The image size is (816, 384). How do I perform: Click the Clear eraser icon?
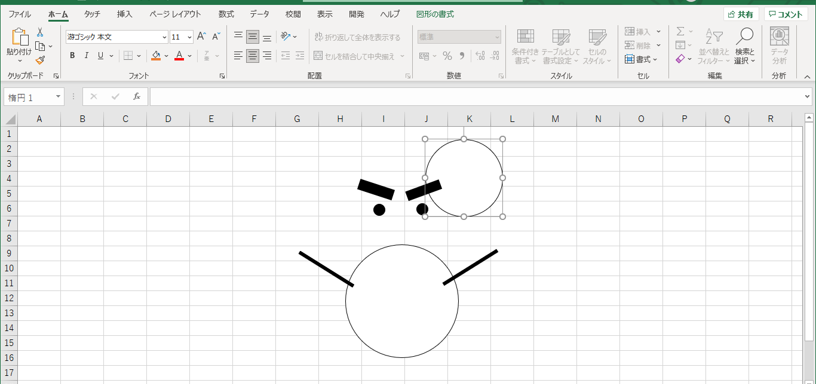[680, 59]
